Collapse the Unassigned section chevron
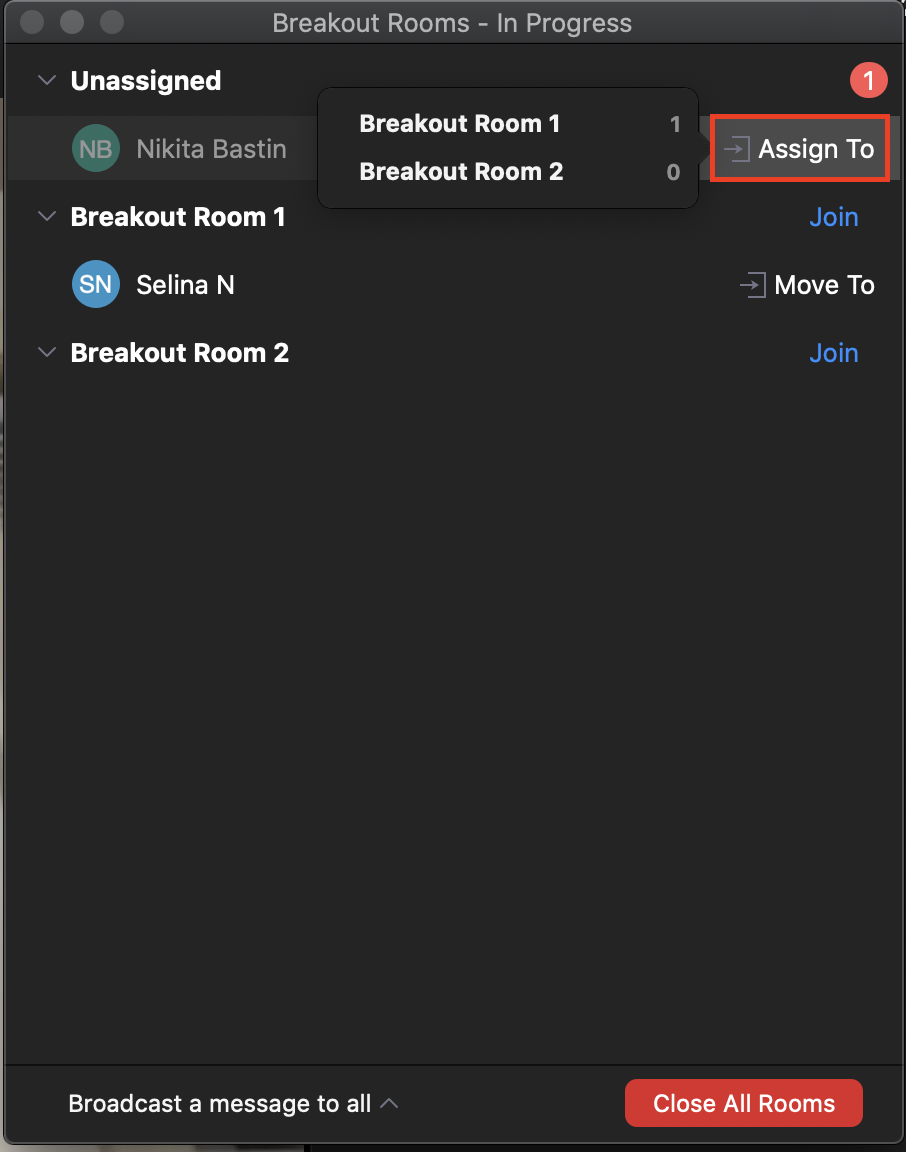This screenshot has height=1152, width=906. (47, 80)
